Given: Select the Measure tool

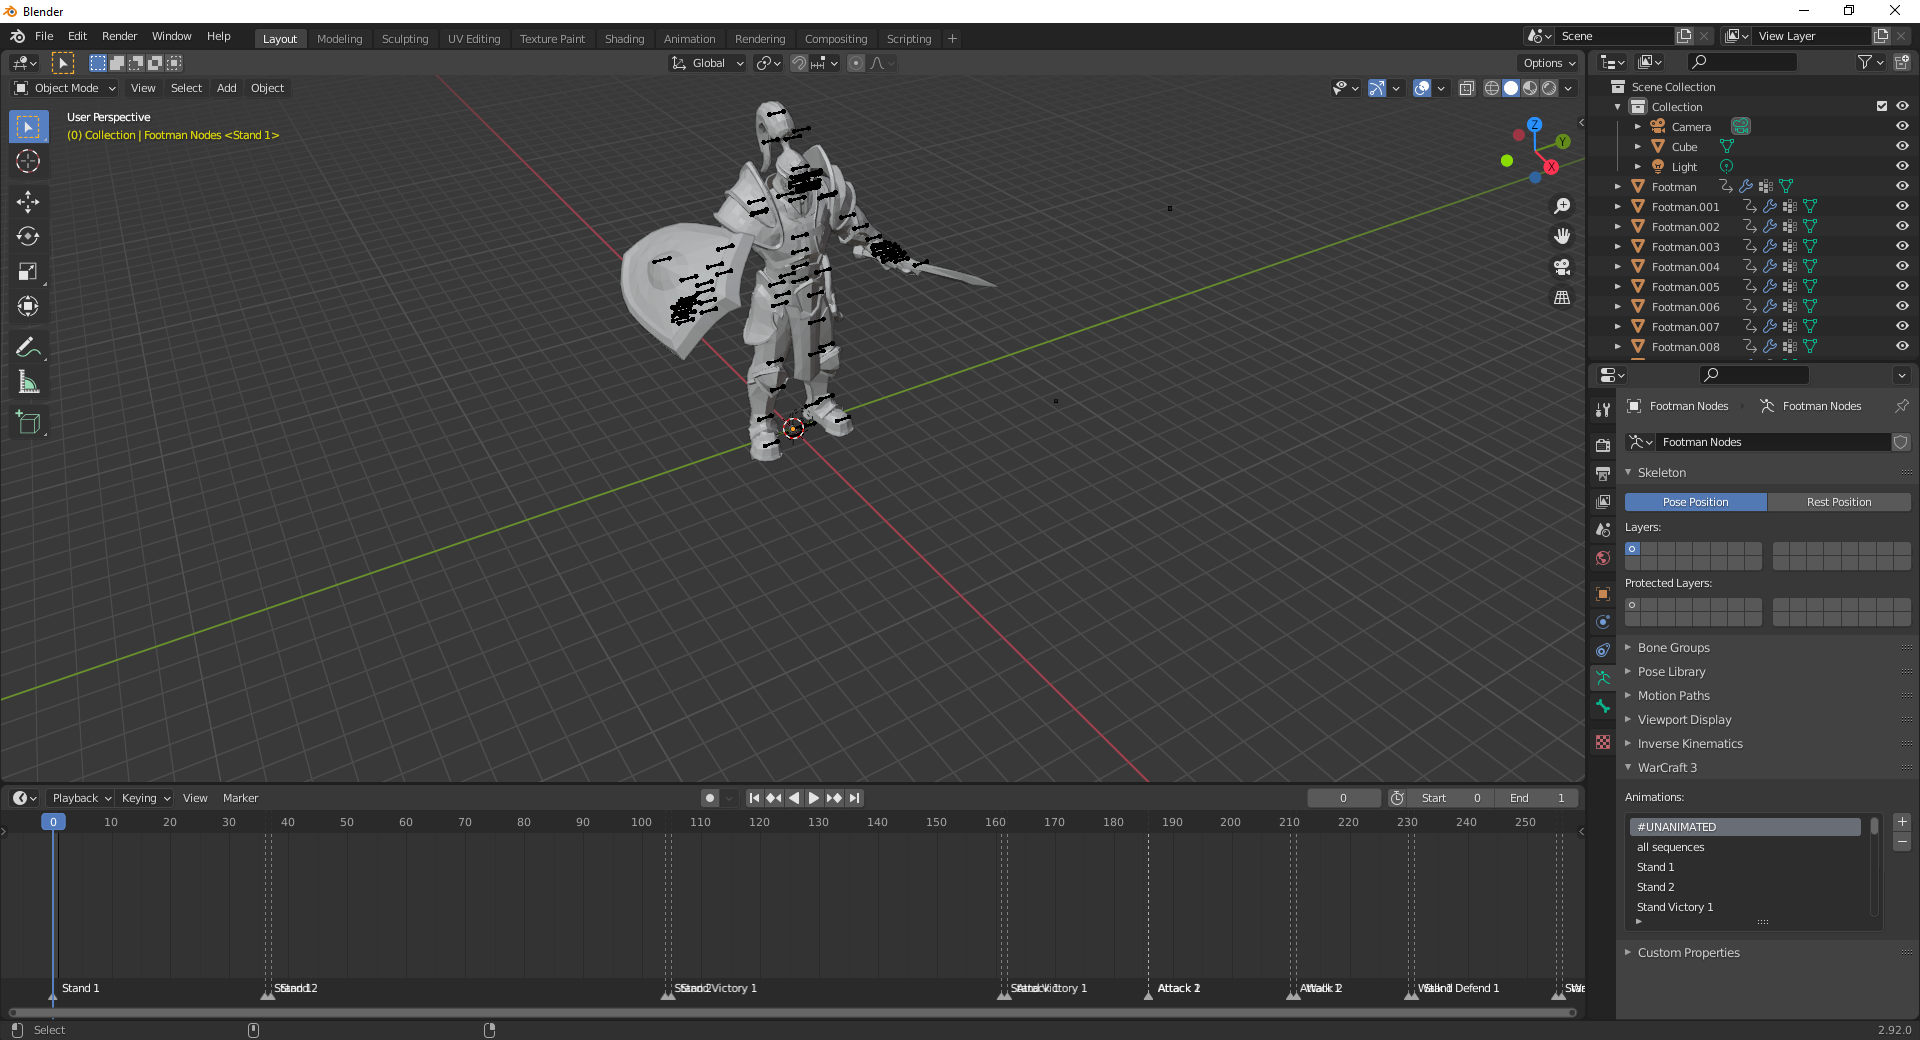Looking at the screenshot, I should (x=28, y=383).
